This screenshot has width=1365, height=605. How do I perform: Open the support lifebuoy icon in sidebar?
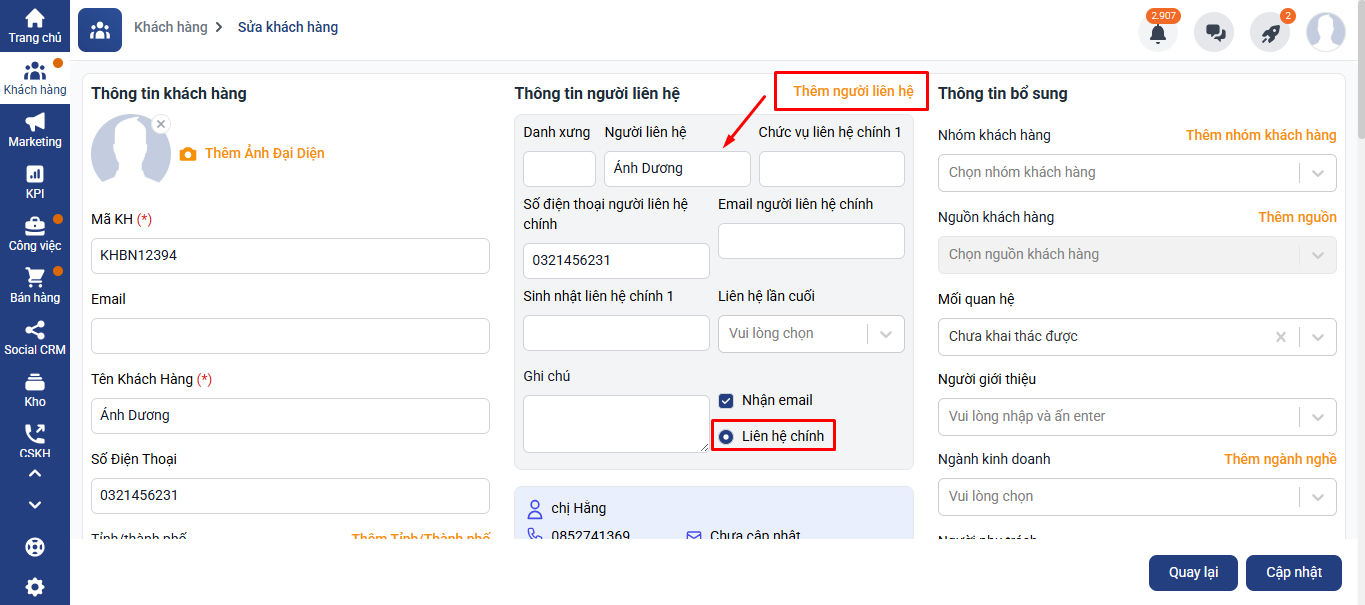click(35, 547)
